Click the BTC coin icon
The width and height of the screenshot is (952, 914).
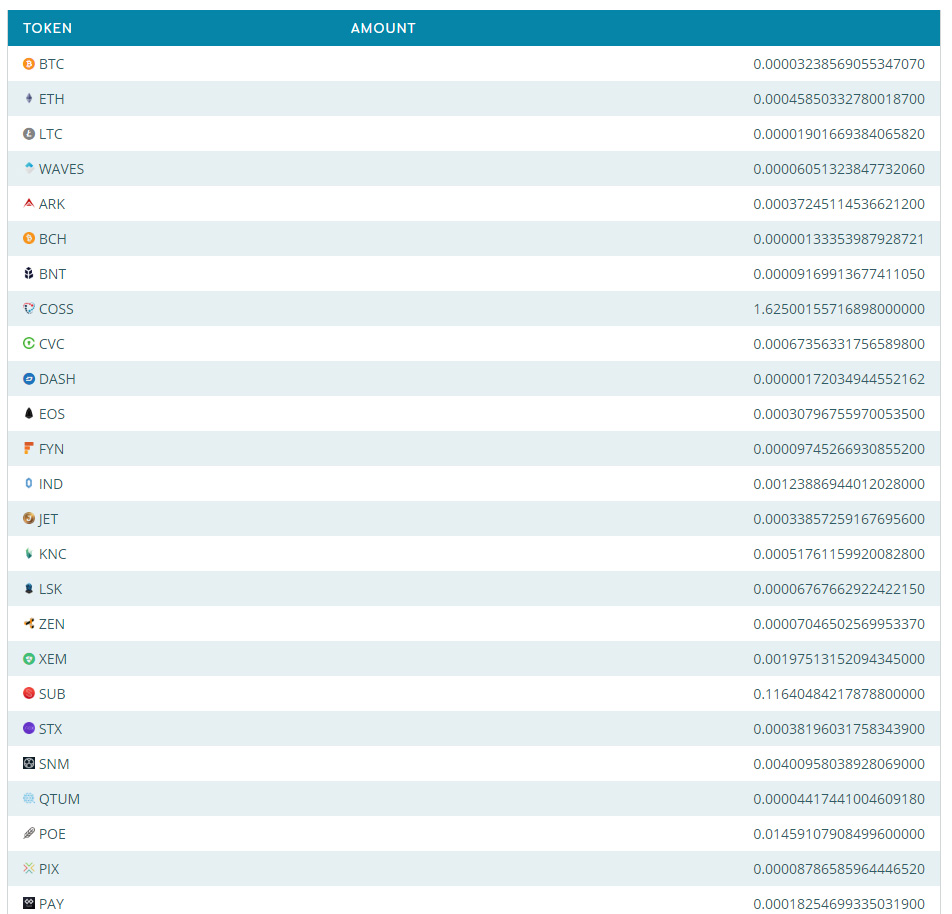[x=29, y=64]
